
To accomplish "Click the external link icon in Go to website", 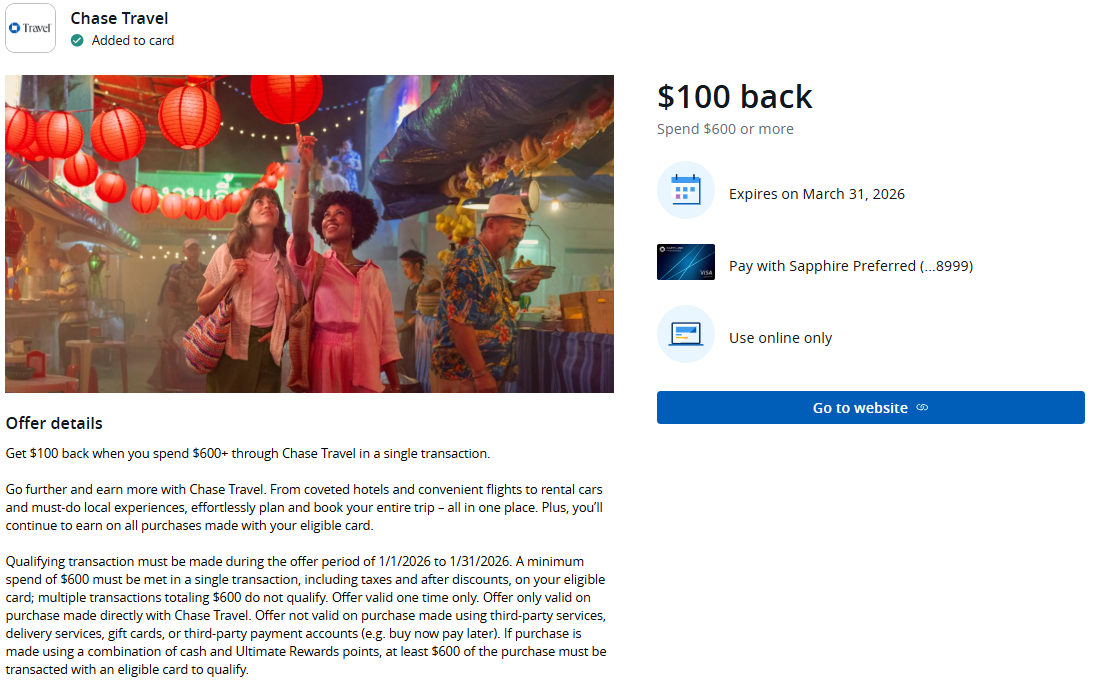I will tap(922, 408).
